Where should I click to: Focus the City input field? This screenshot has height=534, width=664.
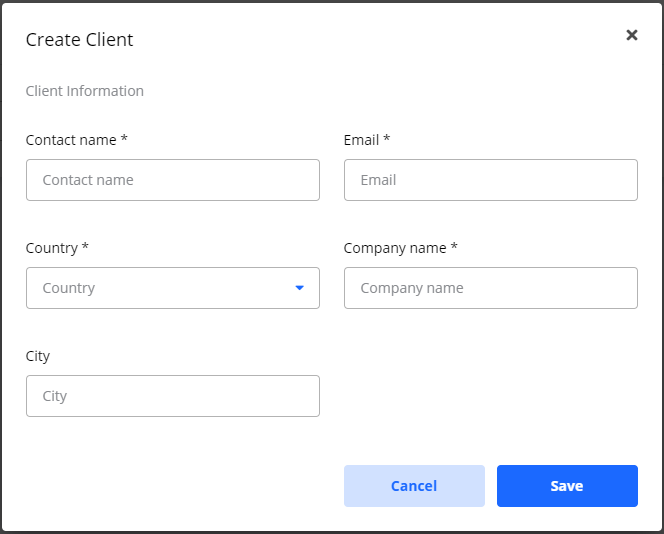coord(172,396)
